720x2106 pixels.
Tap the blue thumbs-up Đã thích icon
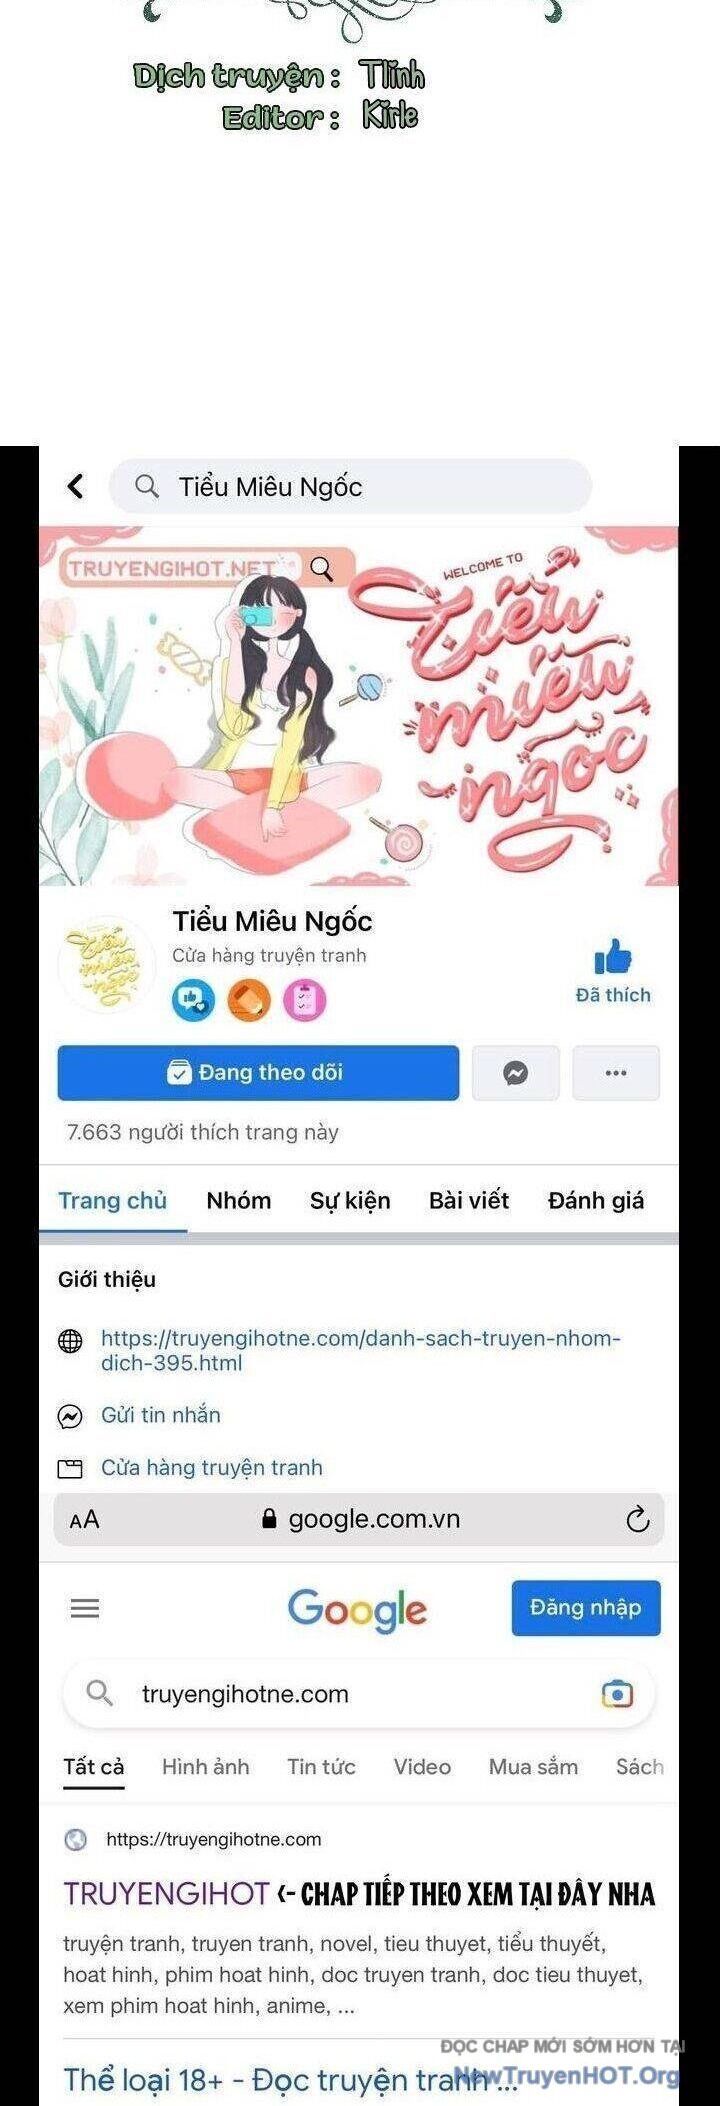coord(613,957)
